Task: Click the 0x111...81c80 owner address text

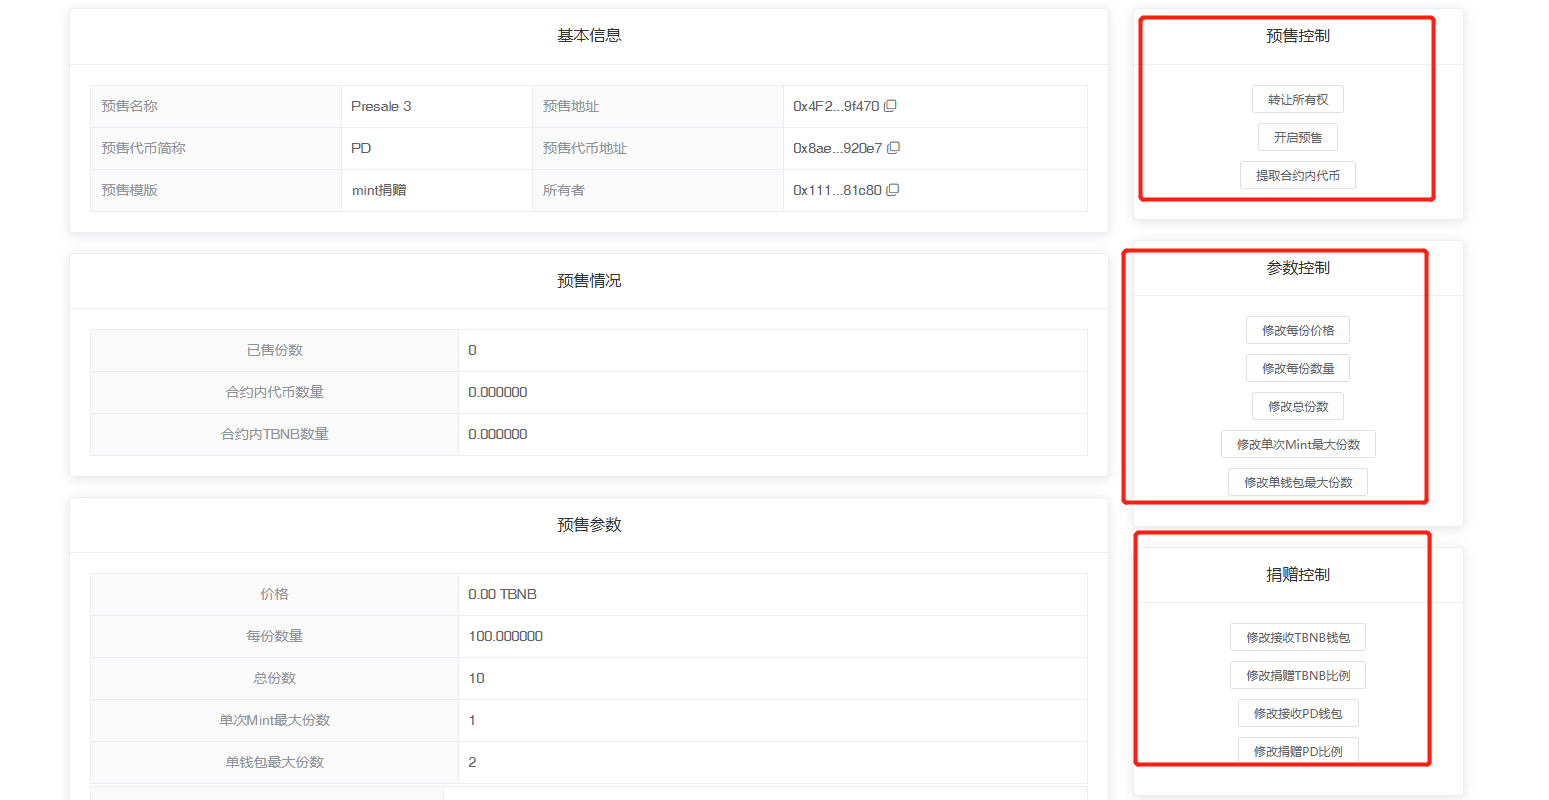Action: [x=837, y=190]
